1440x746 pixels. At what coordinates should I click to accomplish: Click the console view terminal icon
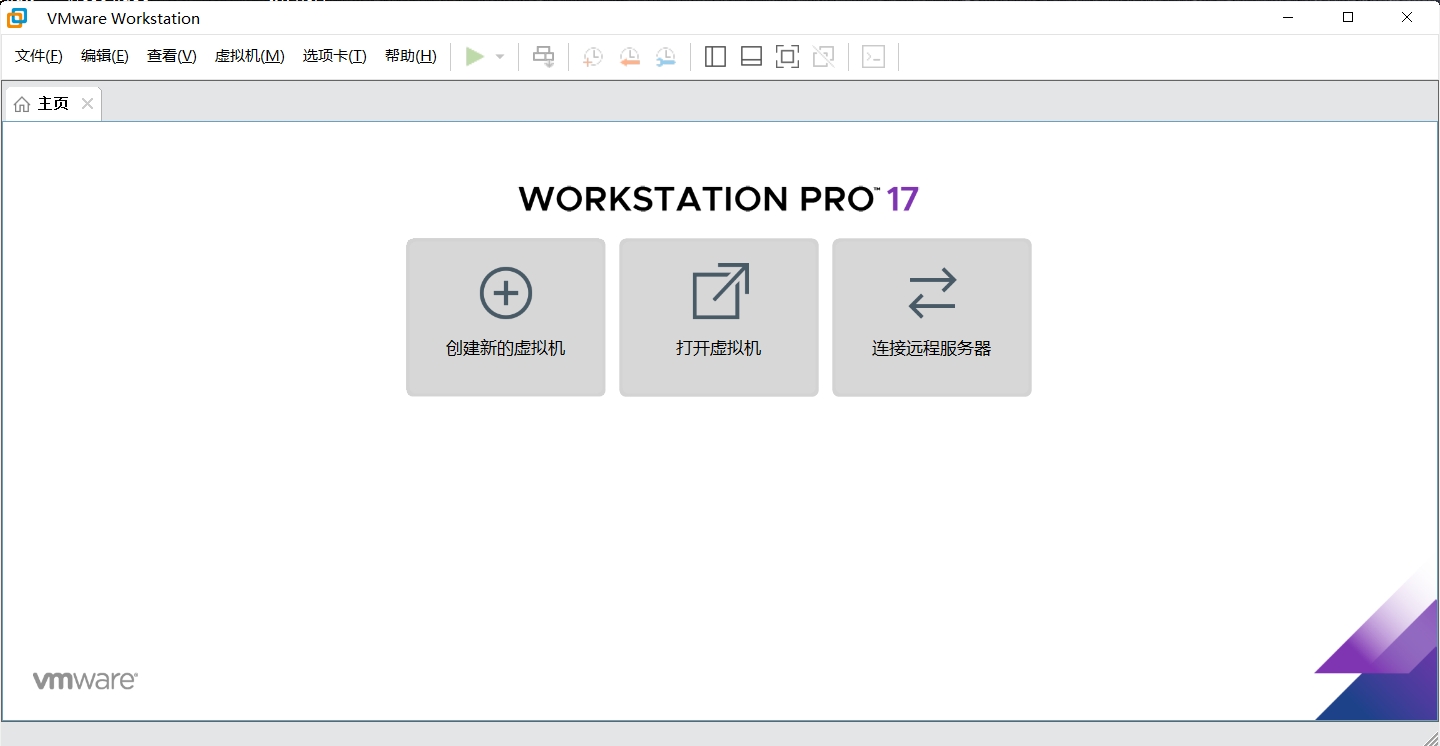(873, 57)
